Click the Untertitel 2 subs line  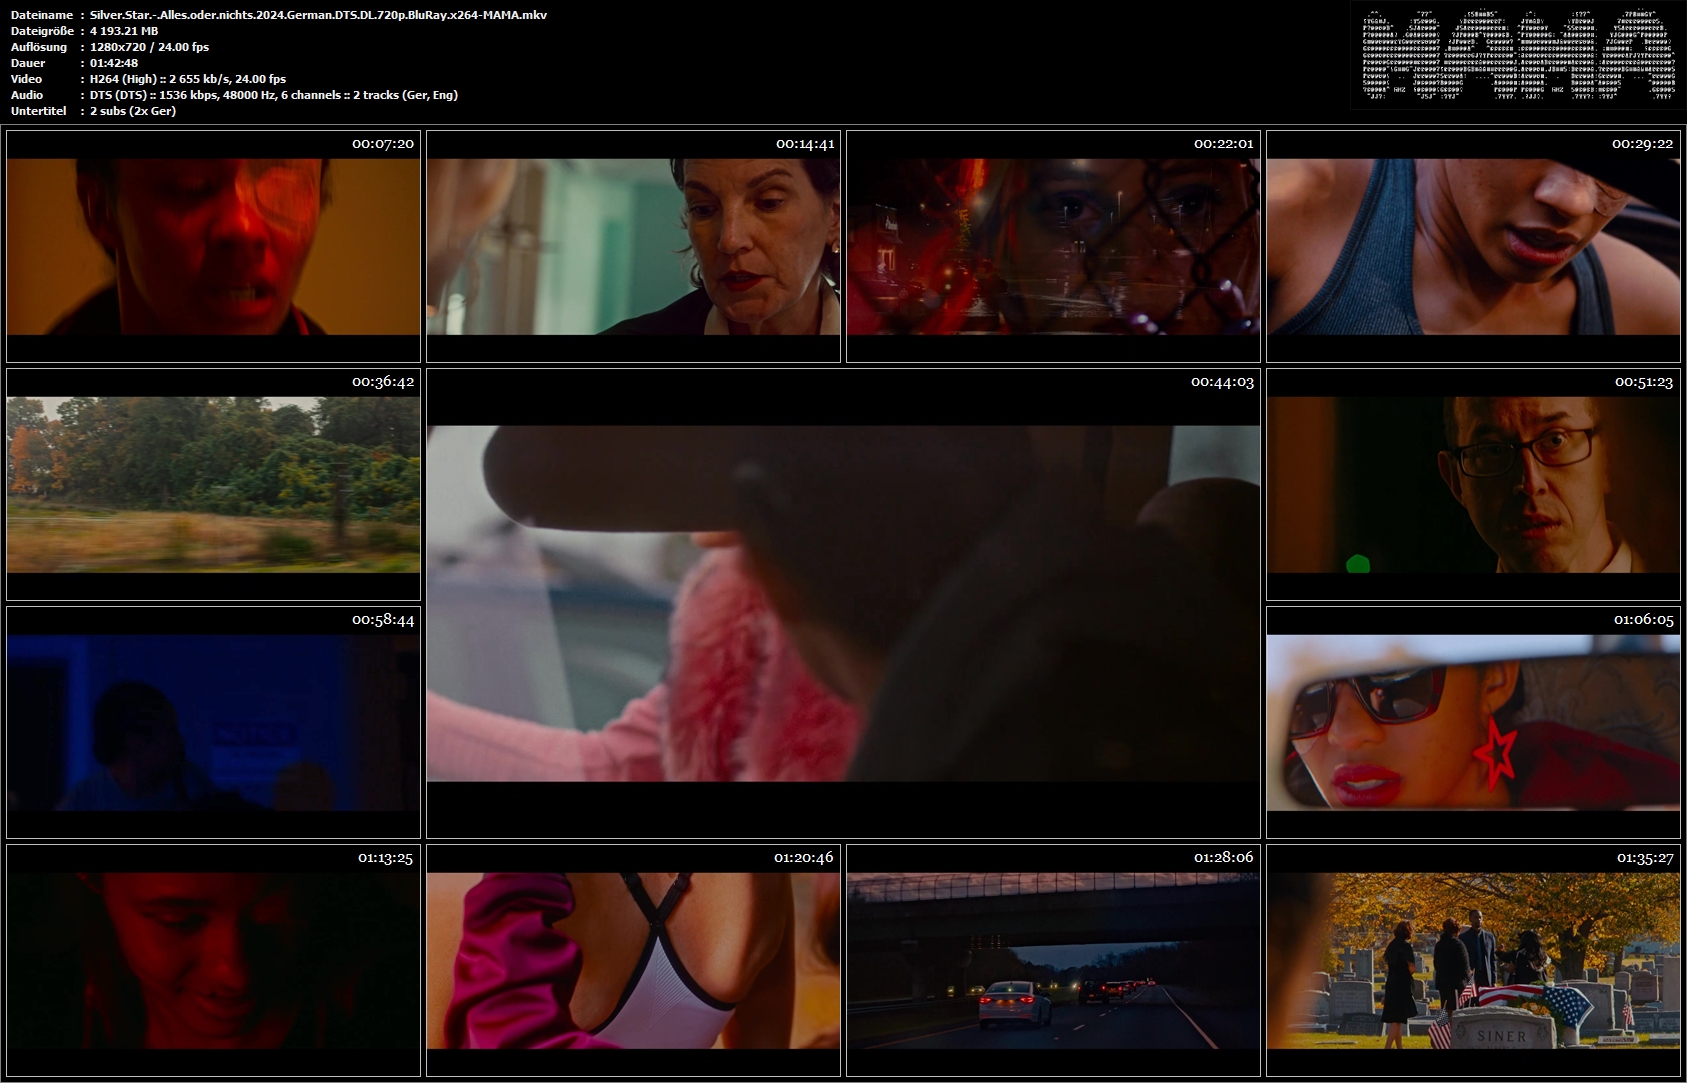(133, 111)
